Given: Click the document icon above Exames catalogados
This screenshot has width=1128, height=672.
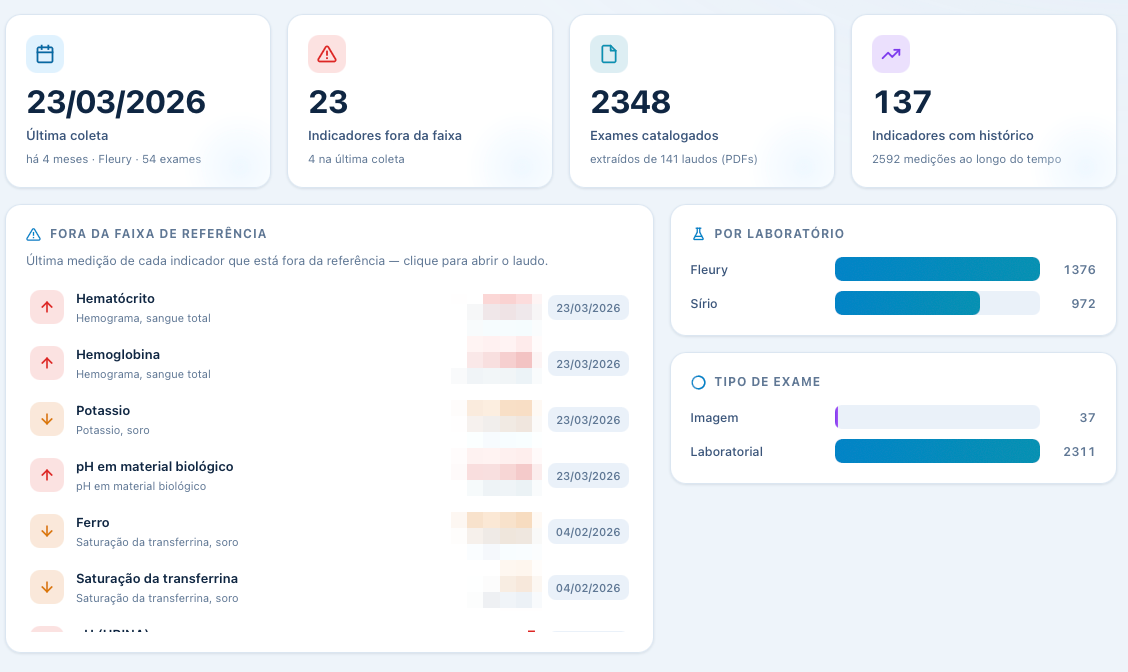Looking at the screenshot, I should [609, 54].
